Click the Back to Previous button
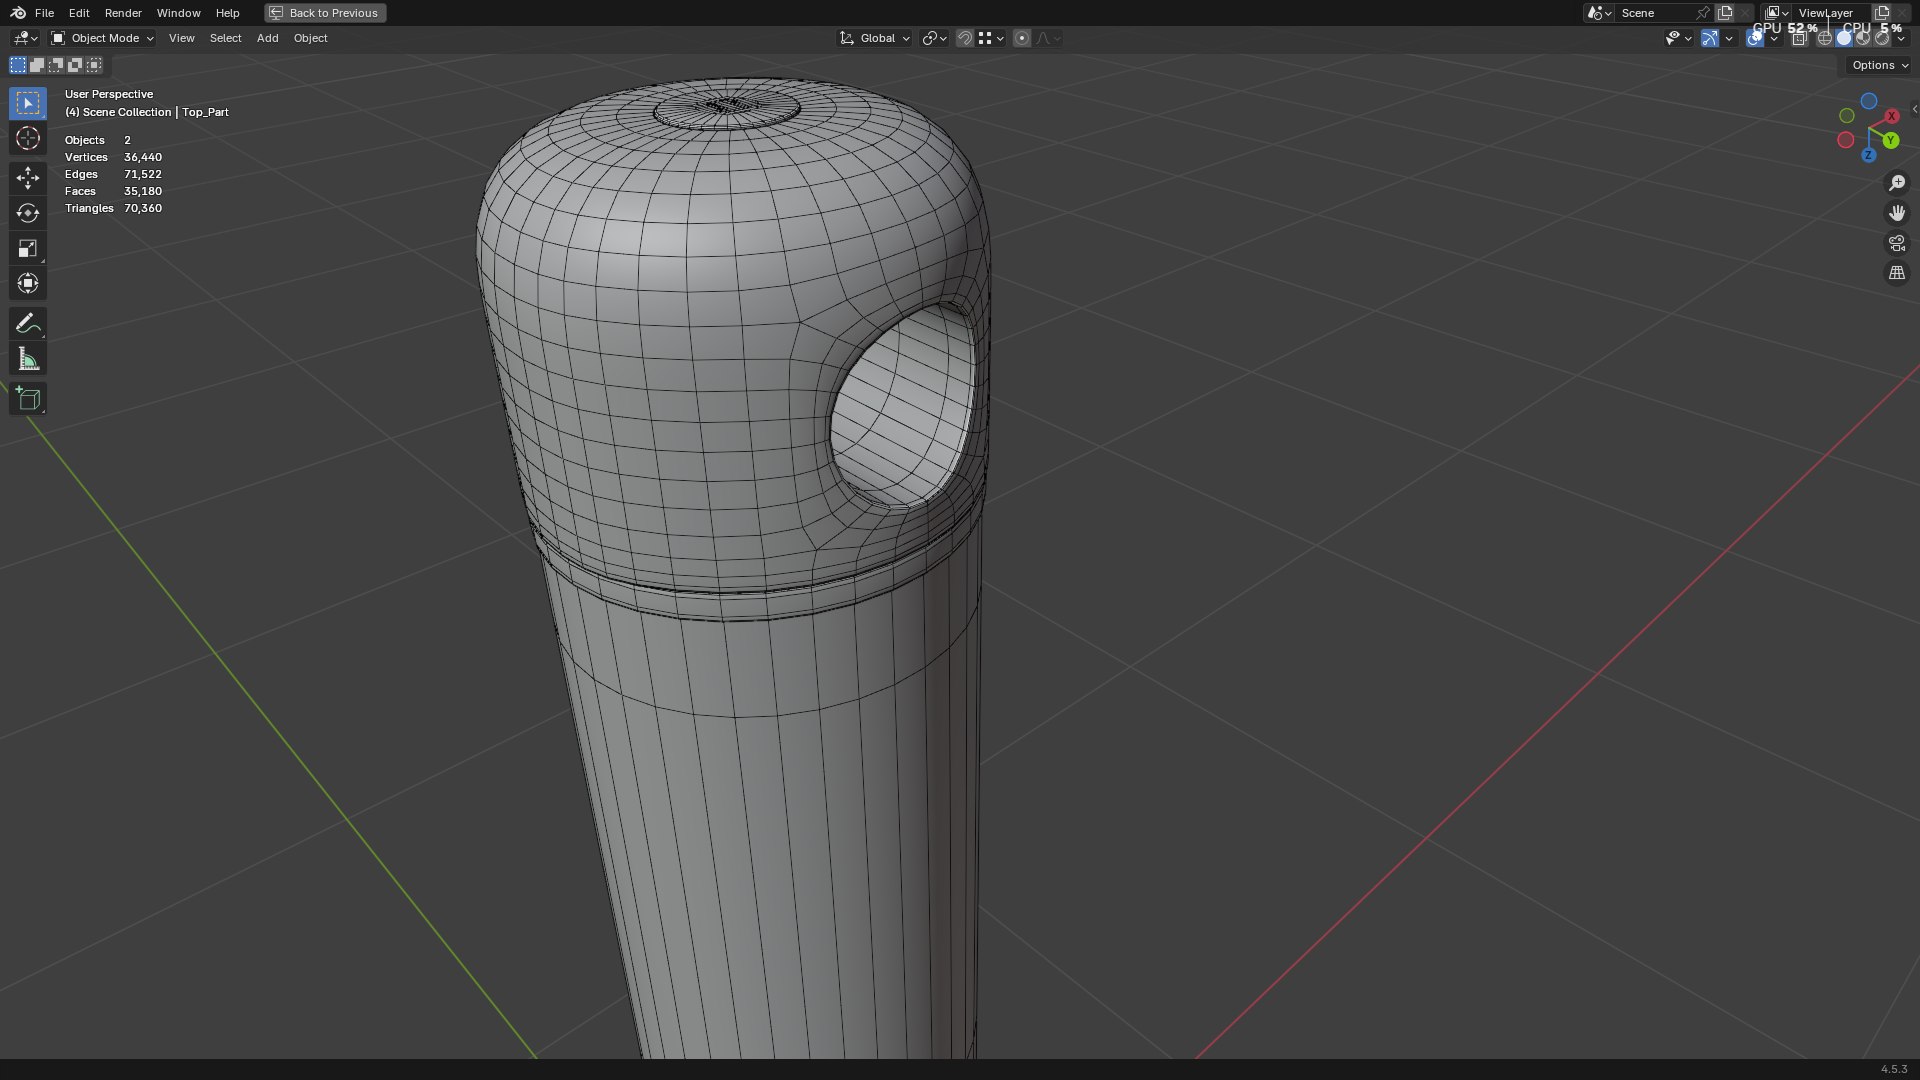The width and height of the screenshot is (1920, 1080). point(325,13)
